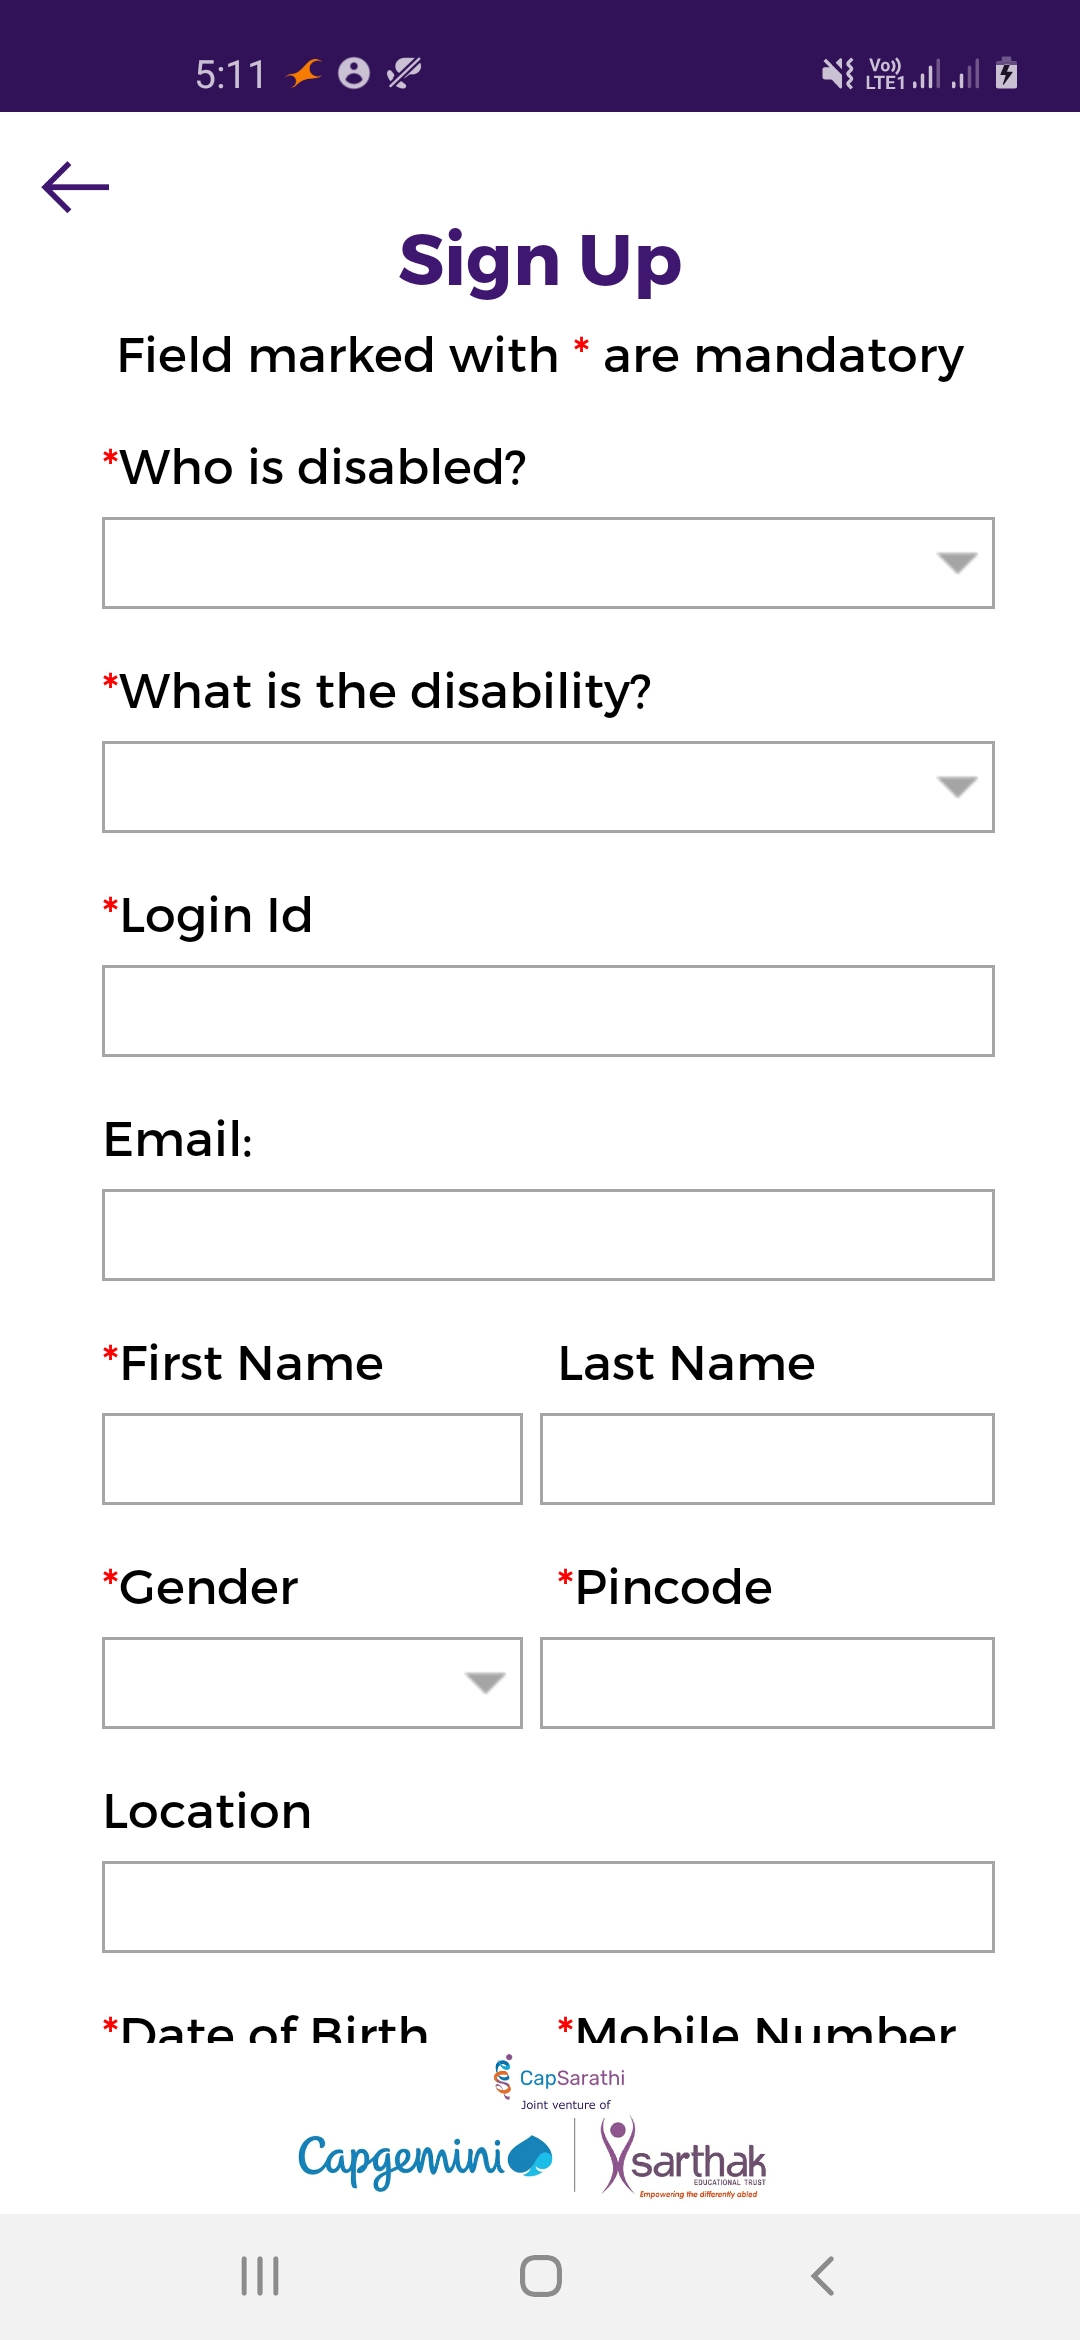The height and width of the screenshot is (2340, 1080).
Task: Open the Gender dropdown
Action: [312, 1683]
